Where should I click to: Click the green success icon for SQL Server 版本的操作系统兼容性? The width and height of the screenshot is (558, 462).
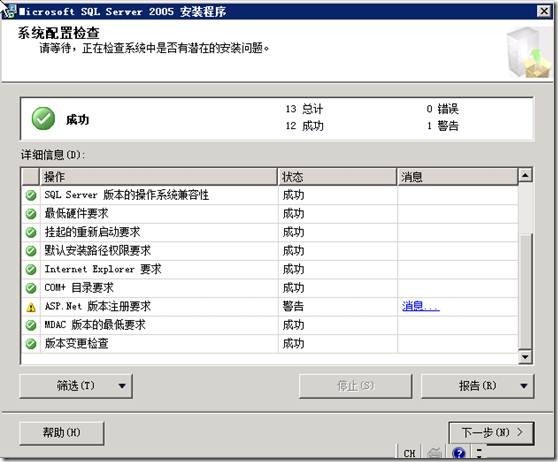(31, 195)
